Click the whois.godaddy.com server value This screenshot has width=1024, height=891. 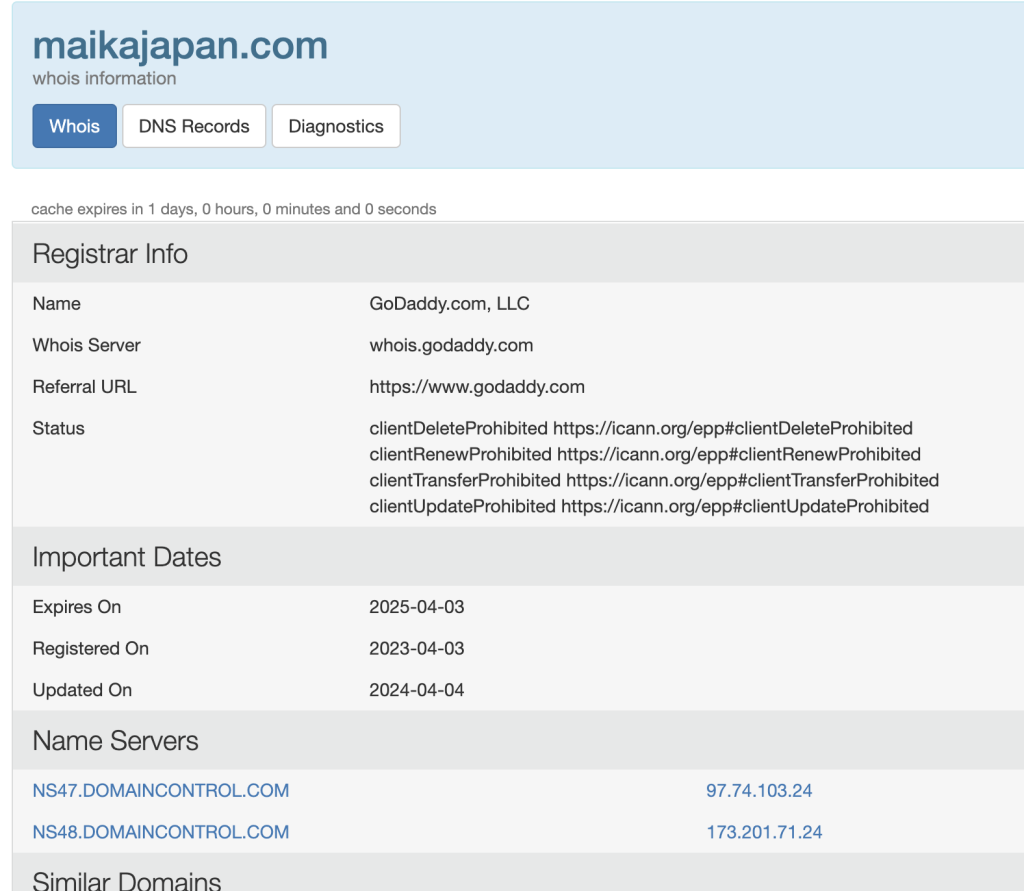click(x=451, y=345)
